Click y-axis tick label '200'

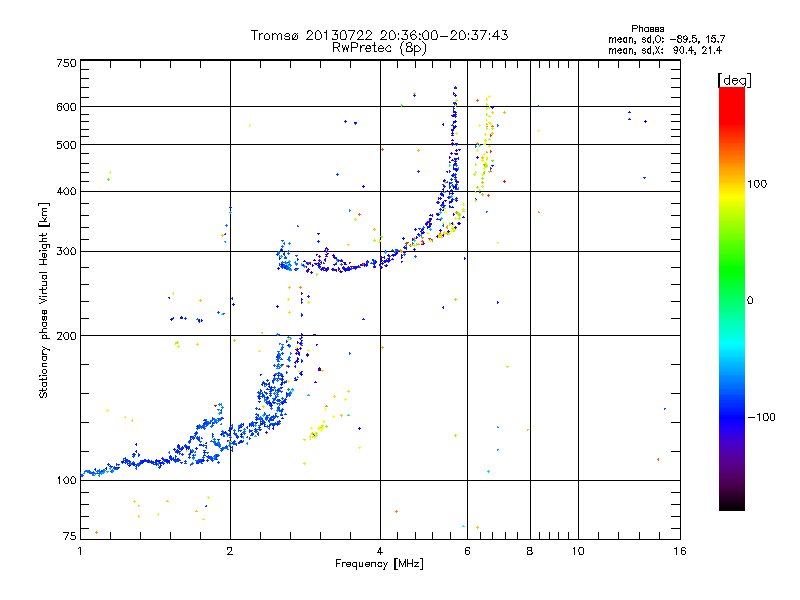(x=66, y=336)
